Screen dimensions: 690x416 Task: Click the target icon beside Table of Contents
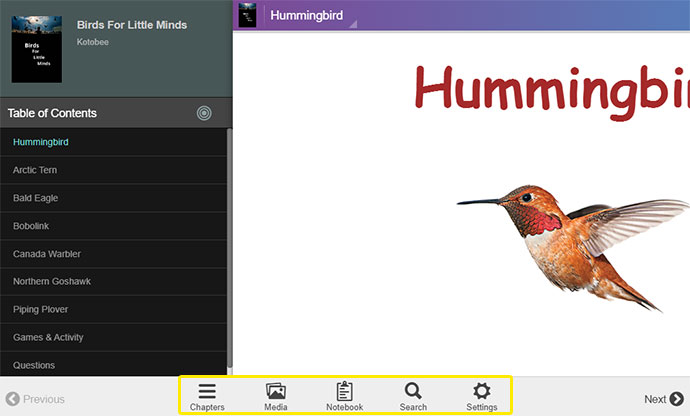point(204,113)
